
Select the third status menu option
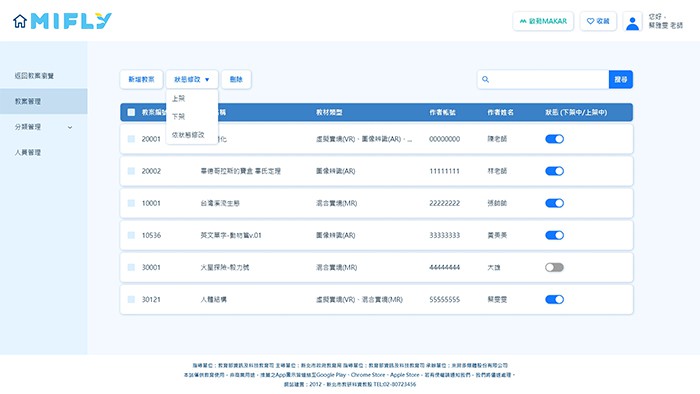[x=188, y=135]
